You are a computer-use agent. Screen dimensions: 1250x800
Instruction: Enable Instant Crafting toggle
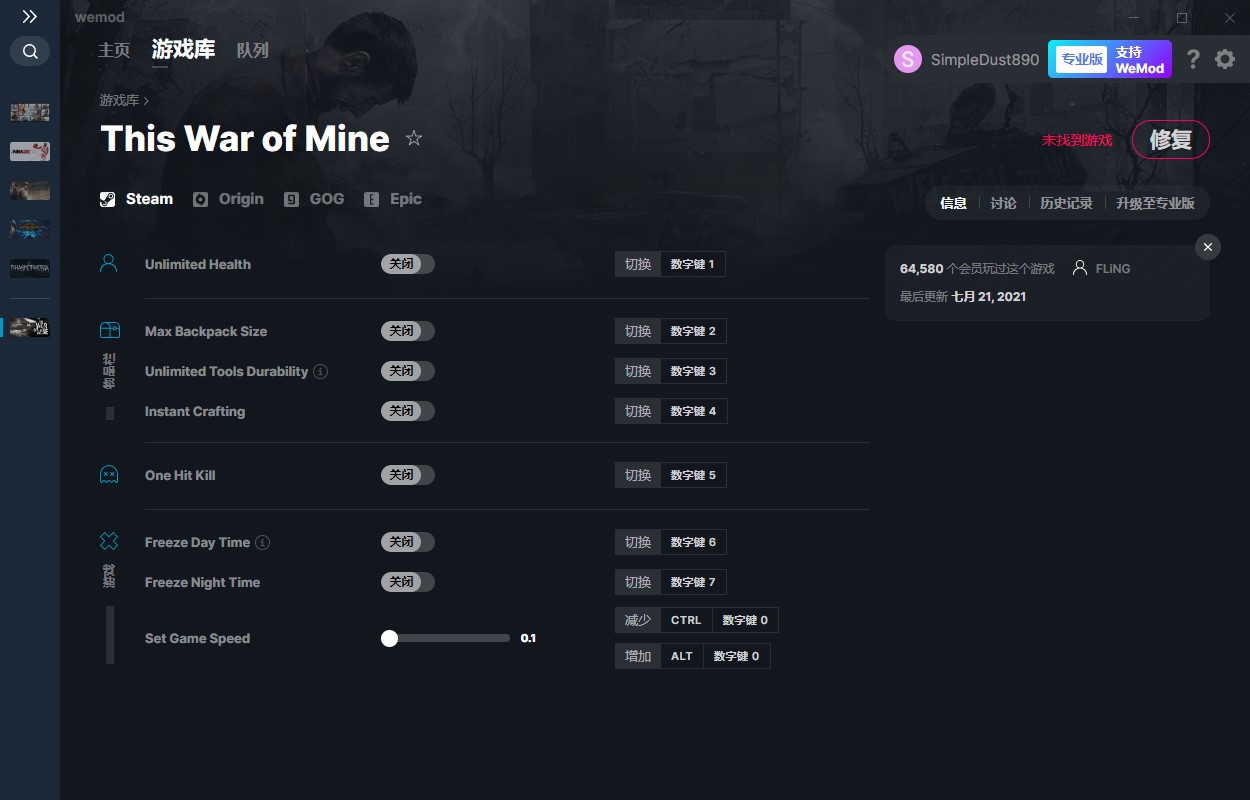407,411
